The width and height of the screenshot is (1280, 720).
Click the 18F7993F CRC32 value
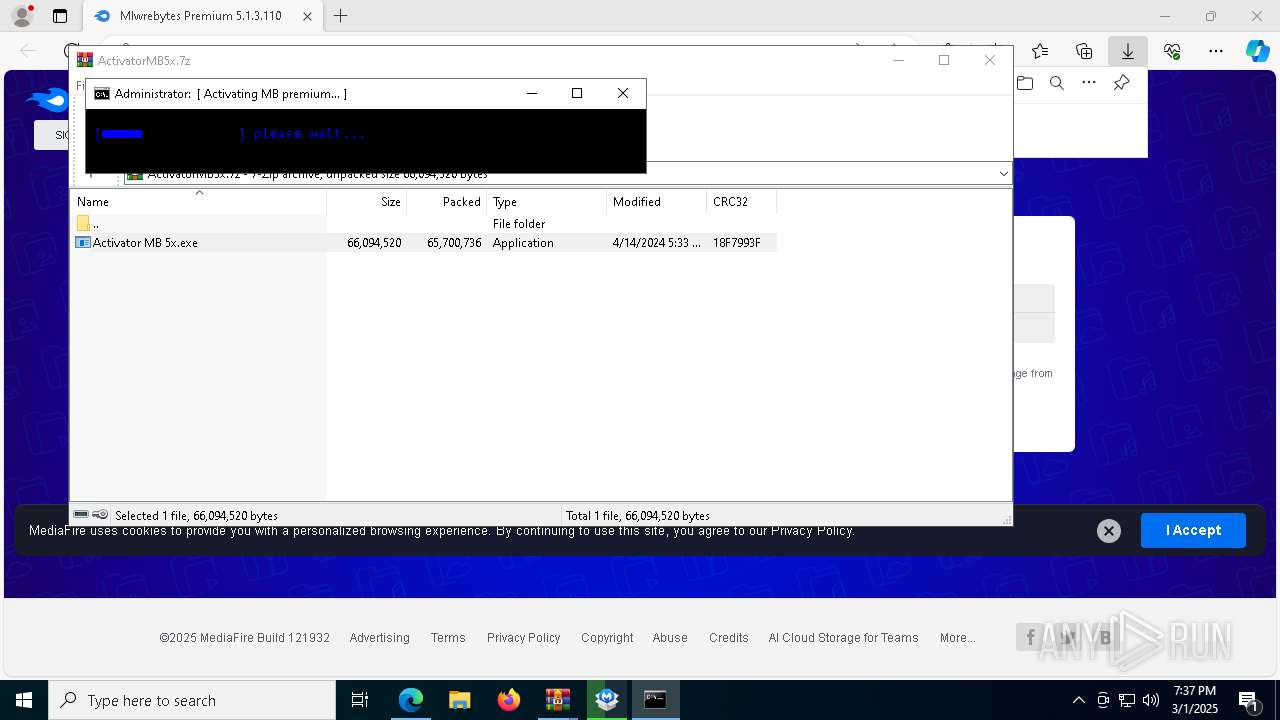737,242
